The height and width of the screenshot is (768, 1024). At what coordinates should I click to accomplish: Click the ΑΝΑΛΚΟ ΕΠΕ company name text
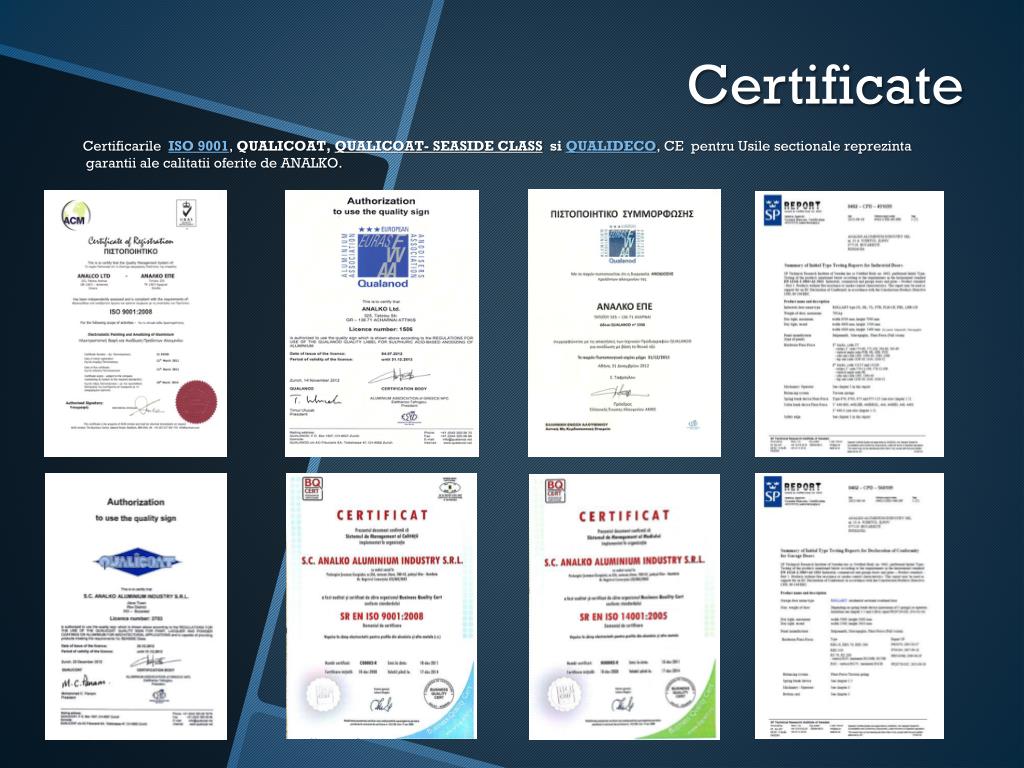click(x=624, y=306)
